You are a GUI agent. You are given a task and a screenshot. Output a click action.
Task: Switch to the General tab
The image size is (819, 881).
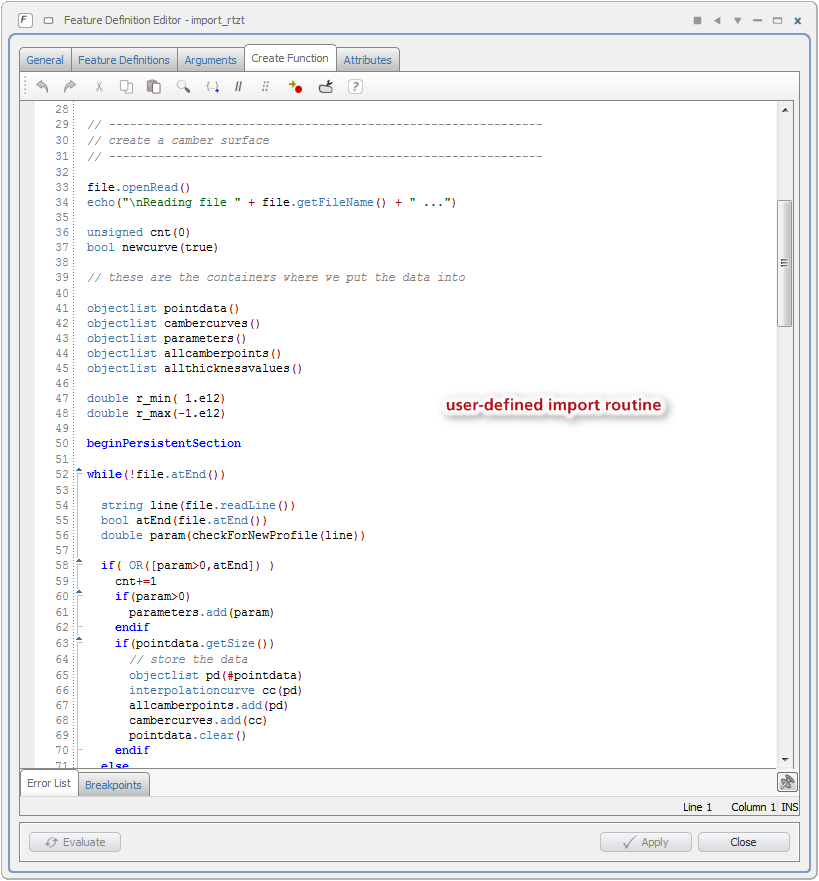pos(45,60)
